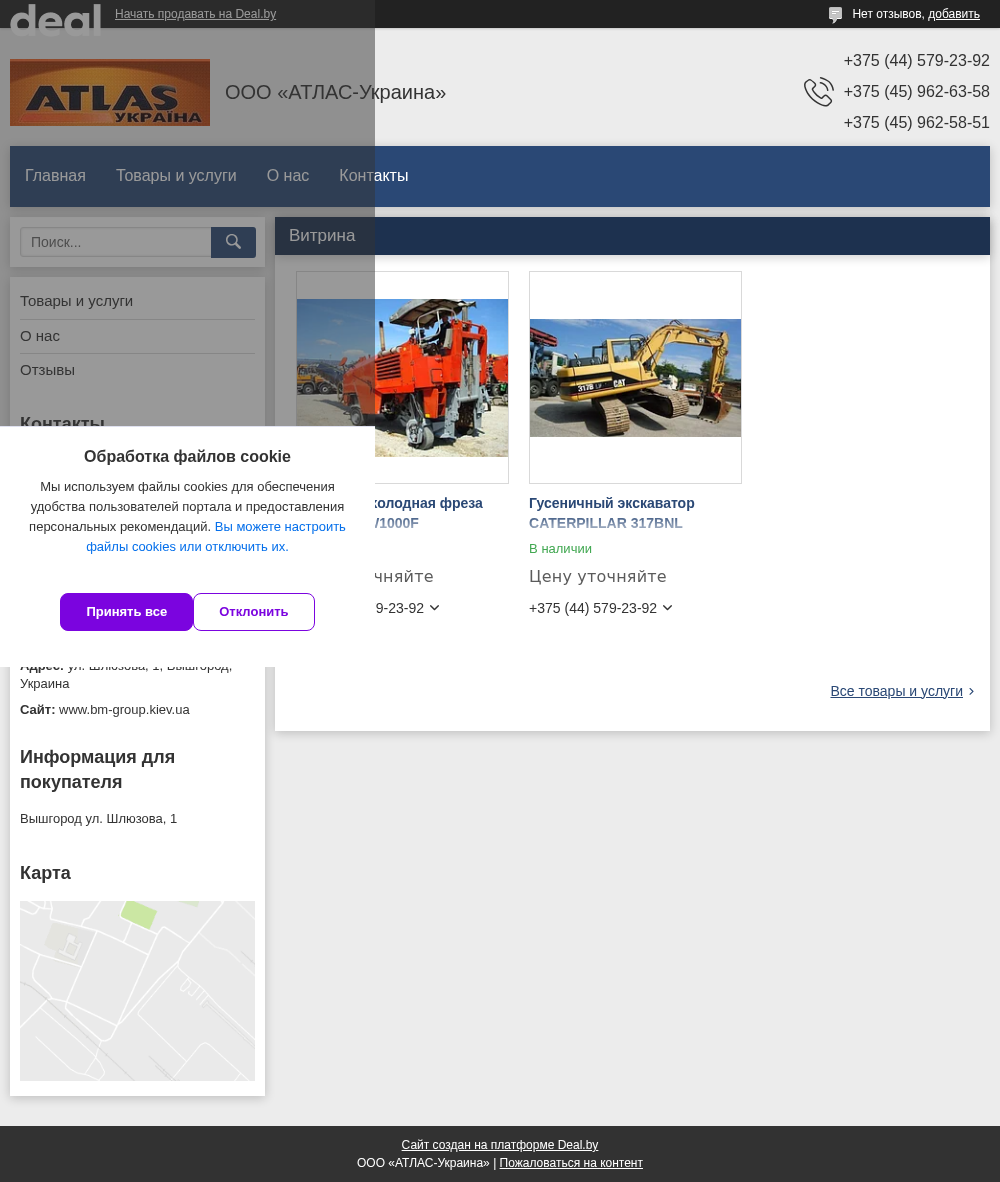Expand phone list under CATERPILLAR excavator
This screenshot has width=1000, height=1182.
668,608
